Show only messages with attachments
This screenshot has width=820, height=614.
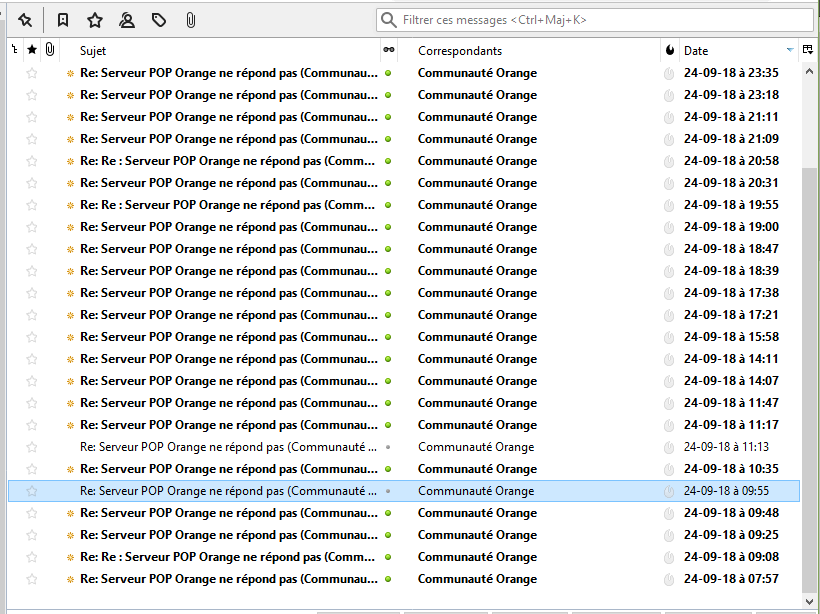click(x=190, y=19)
